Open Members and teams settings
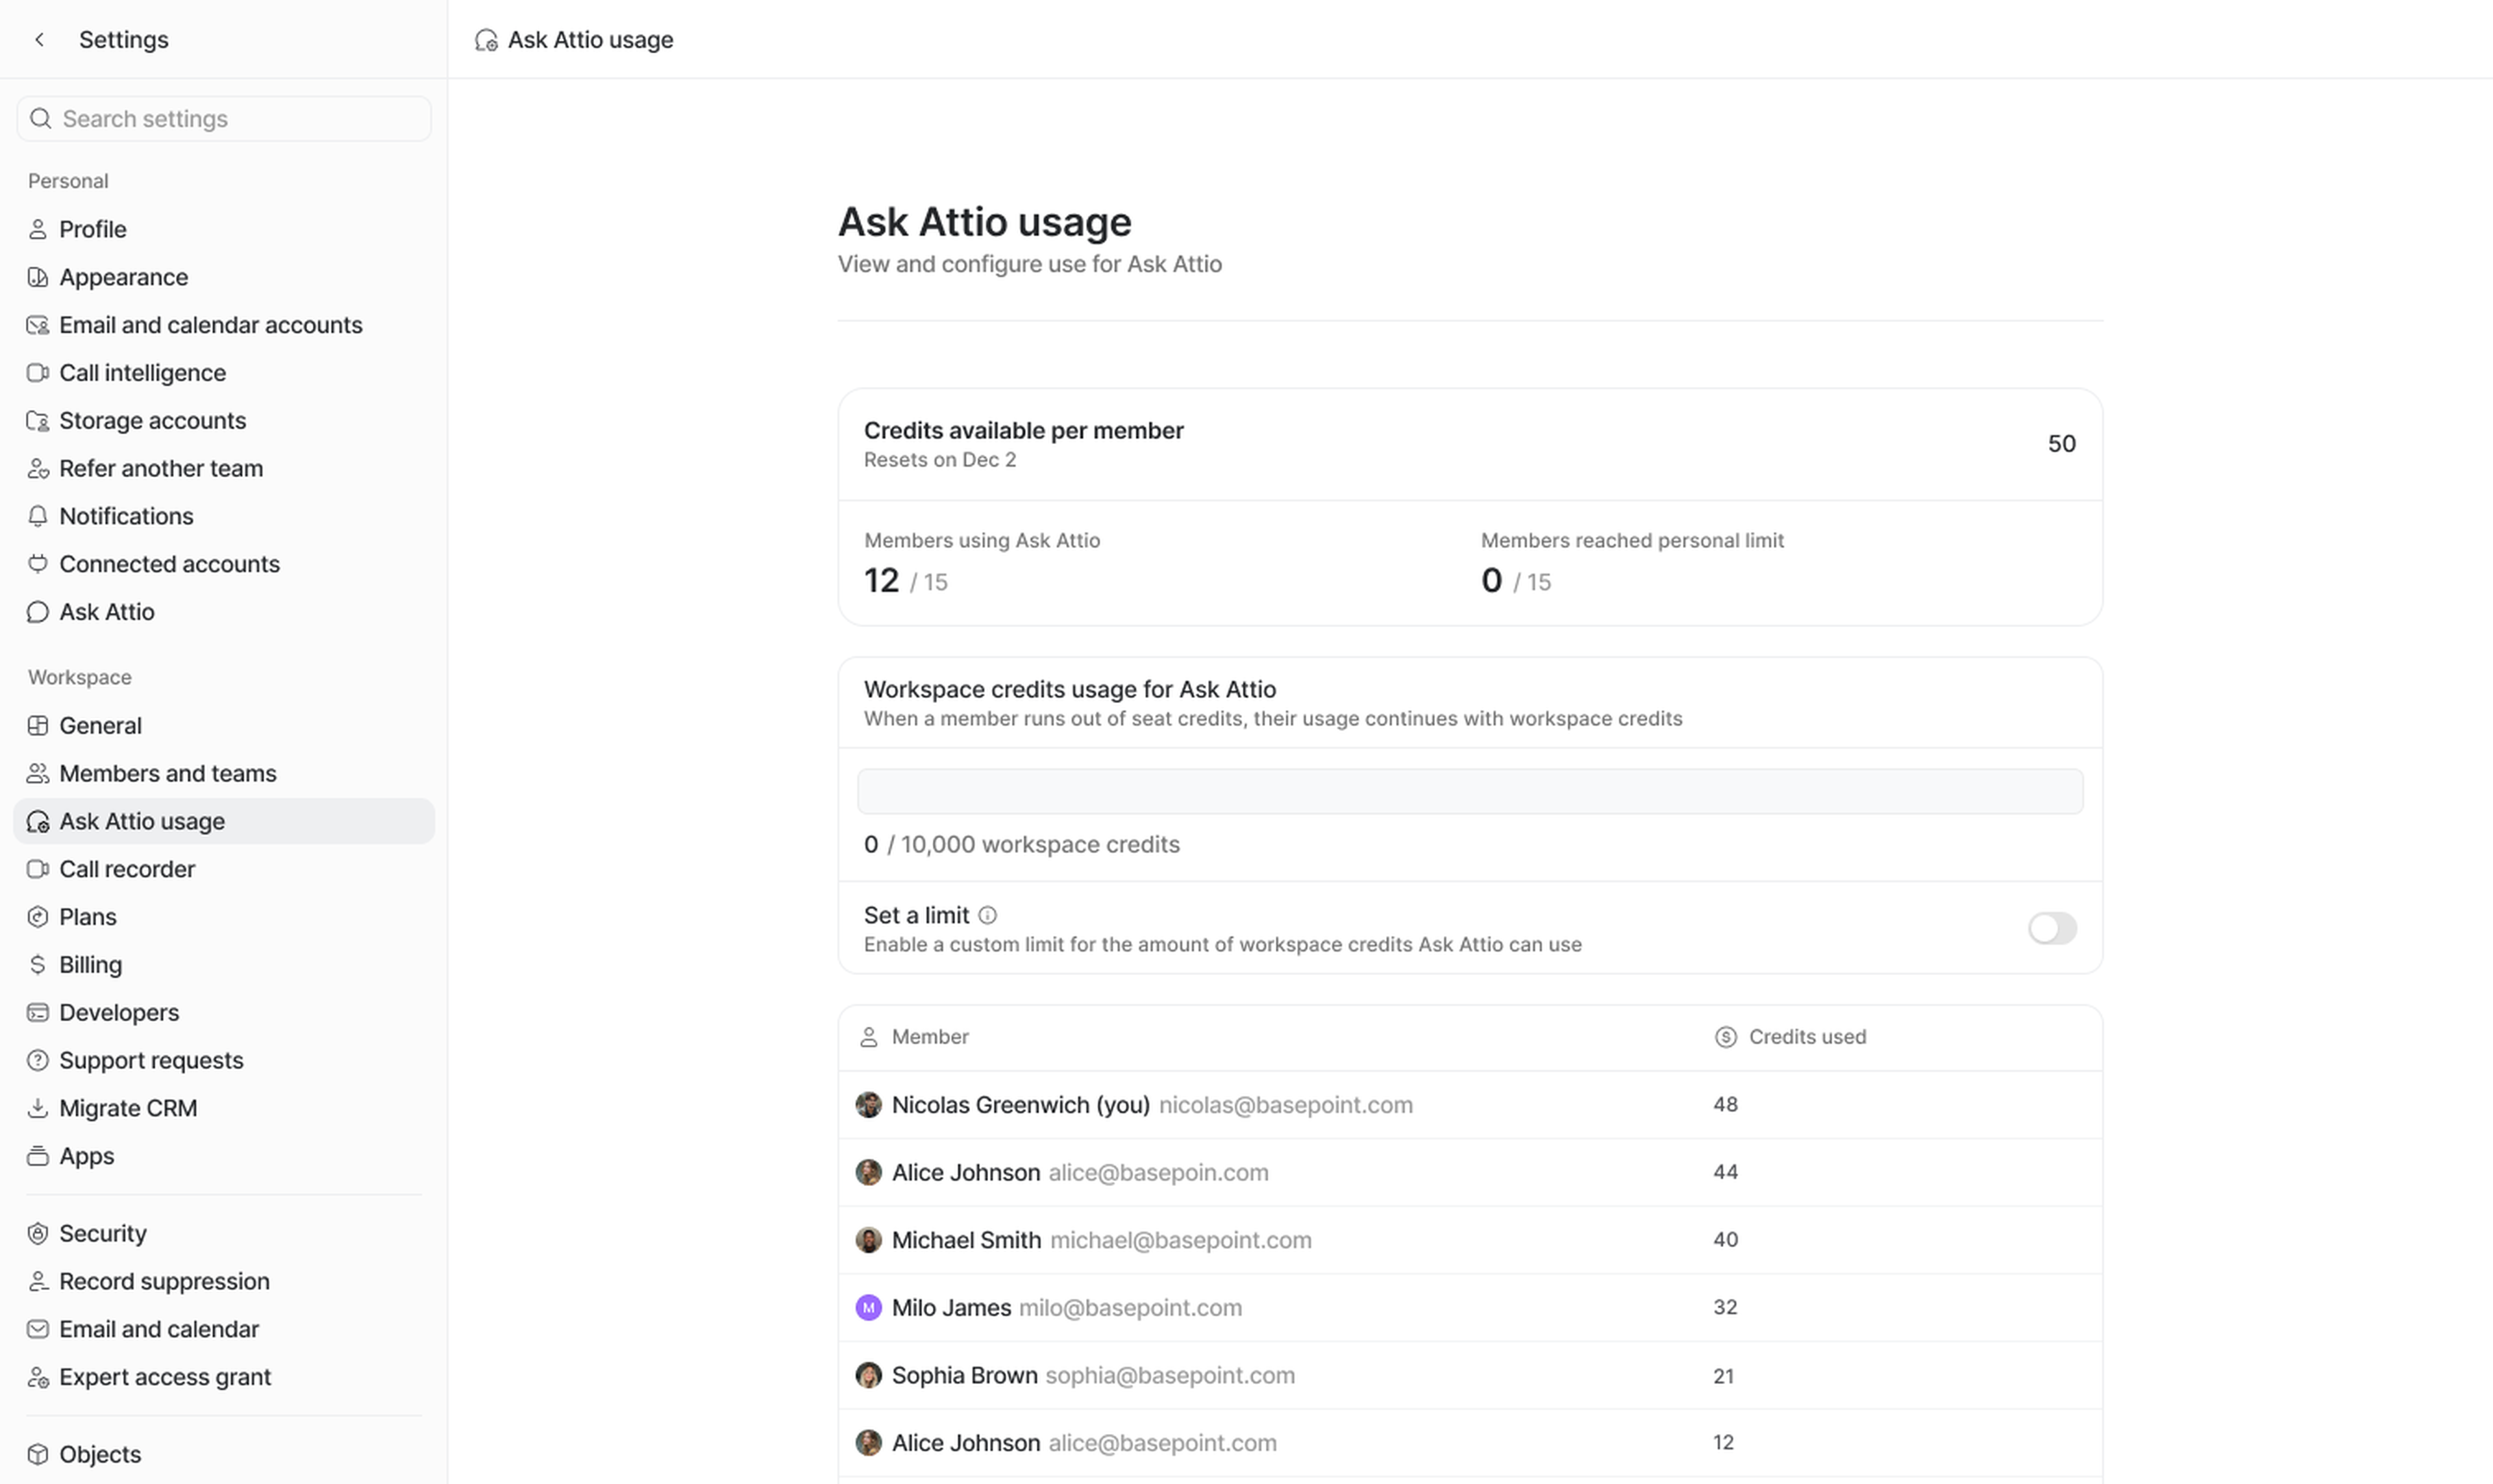The height and width of the screenshot is (1484, 2493). pos(167,773)
